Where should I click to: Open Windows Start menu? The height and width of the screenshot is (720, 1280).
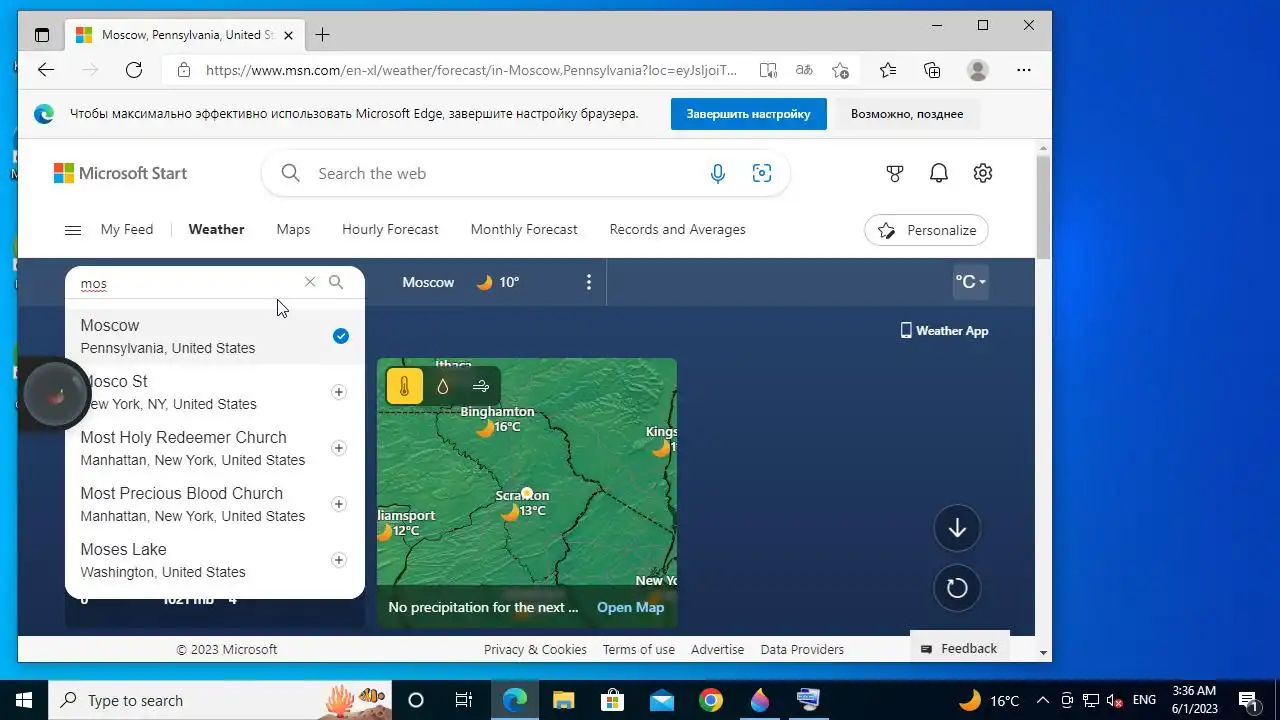(x=24, y=700)
